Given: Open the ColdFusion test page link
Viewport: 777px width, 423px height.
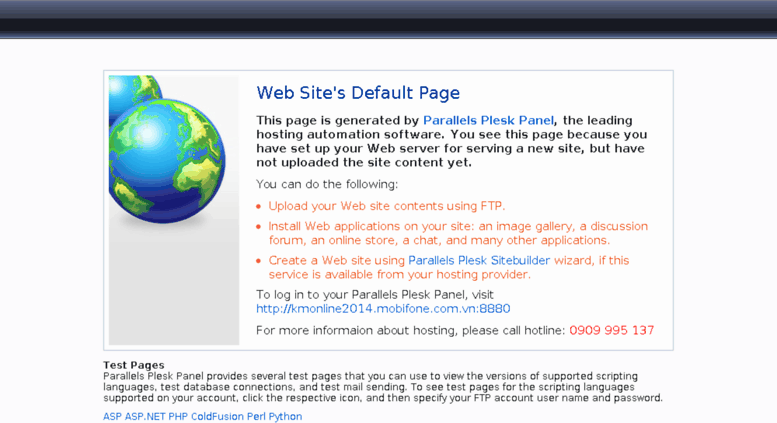Looking at the screenshot, I should click(x=217, y=417).
